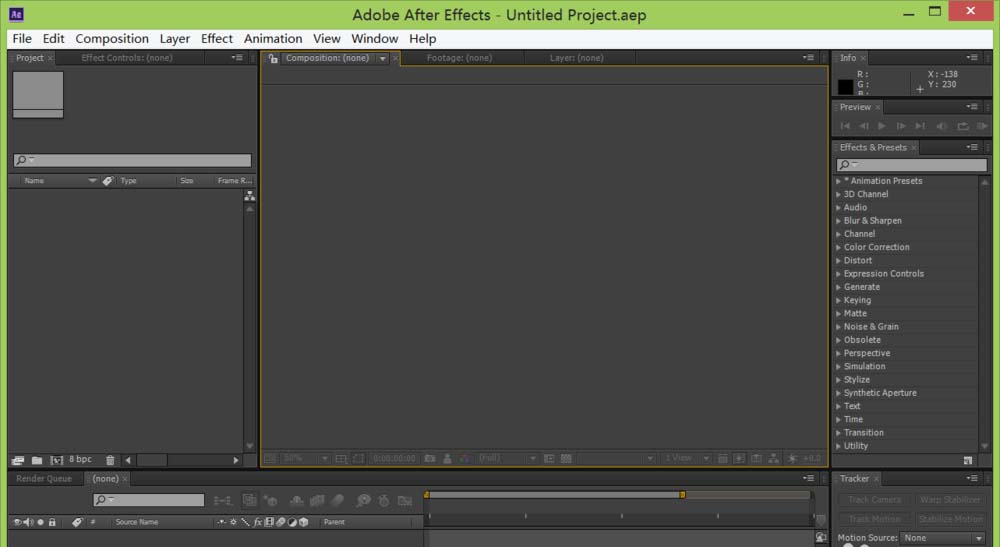Click the new composition icon
Viewport: 1000px width, 547px height.
point(57,460)
